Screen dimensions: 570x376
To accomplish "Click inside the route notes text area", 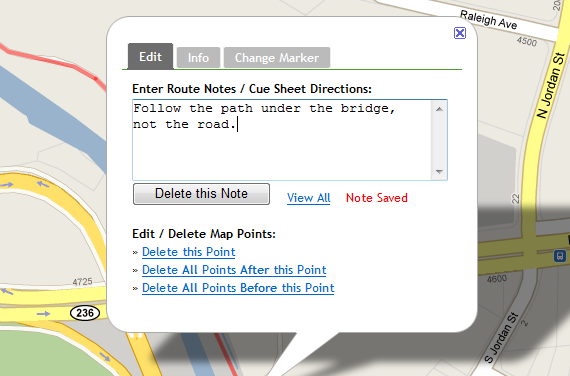I will click(282, 140).
